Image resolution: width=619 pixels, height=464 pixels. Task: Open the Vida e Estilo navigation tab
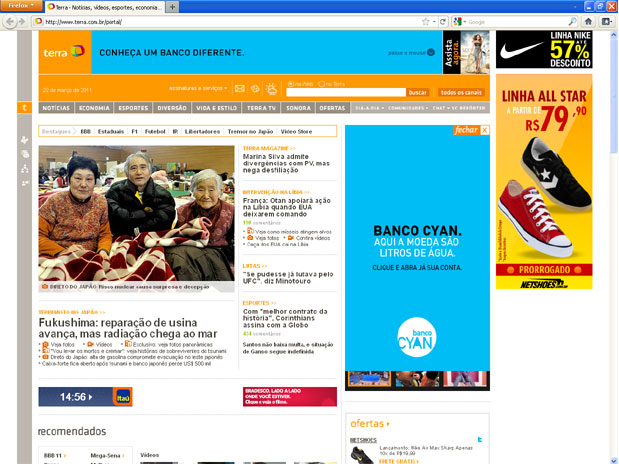[x=216, y=108]
